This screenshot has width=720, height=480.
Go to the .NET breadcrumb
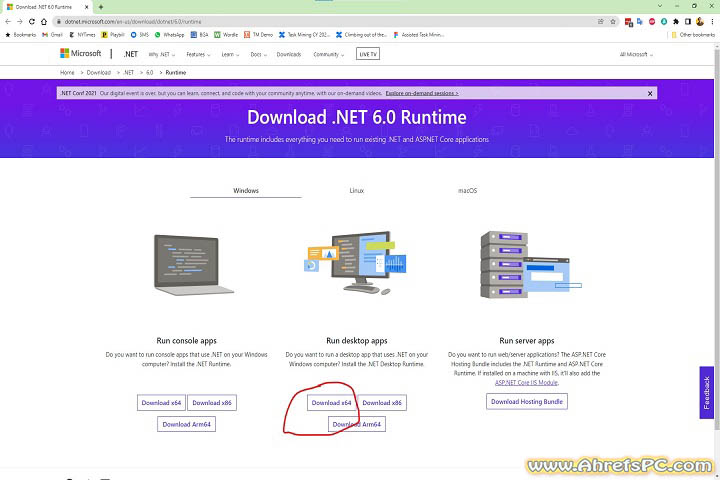point(129,73)
